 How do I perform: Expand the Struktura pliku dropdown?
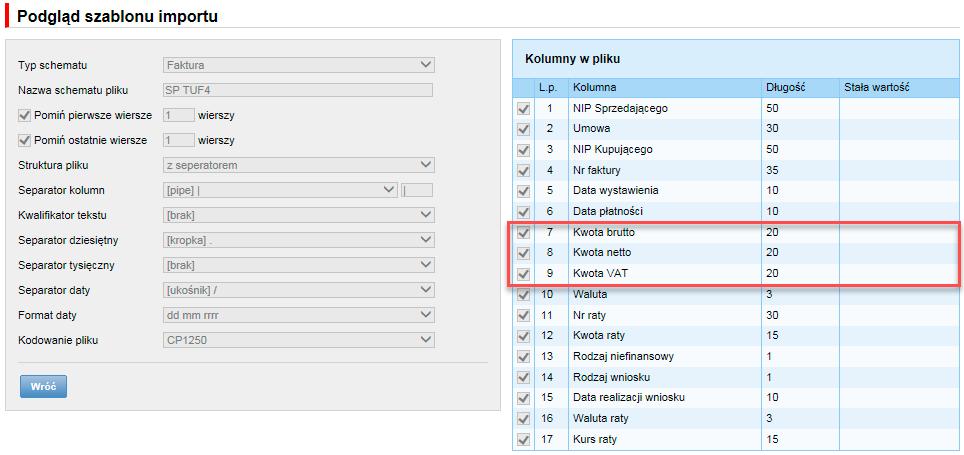click(298, 165)
